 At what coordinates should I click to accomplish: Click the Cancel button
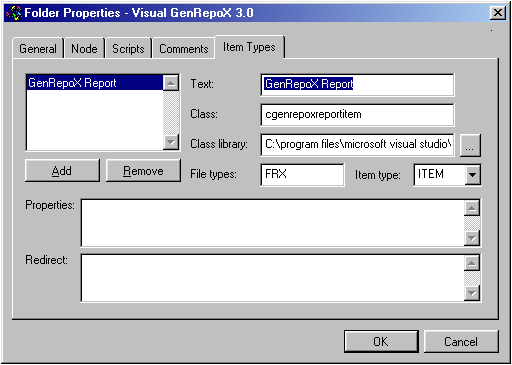tap(461, 341)
